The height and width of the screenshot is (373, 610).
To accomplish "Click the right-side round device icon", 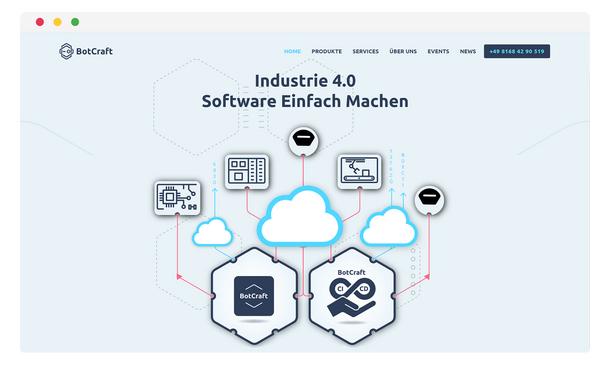I will coord(429,200).
